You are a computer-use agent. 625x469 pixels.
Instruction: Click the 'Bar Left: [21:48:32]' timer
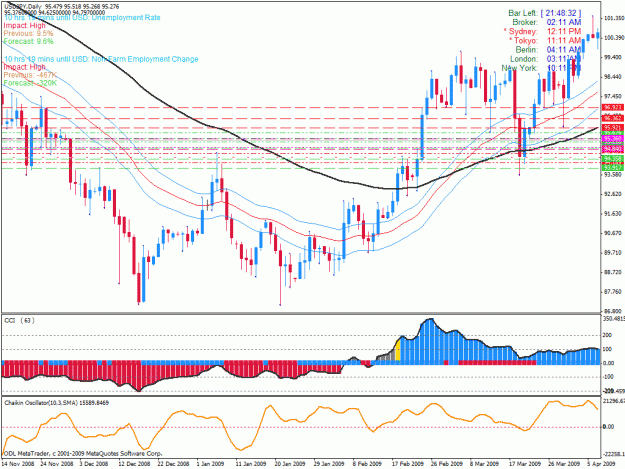(544, 13)
